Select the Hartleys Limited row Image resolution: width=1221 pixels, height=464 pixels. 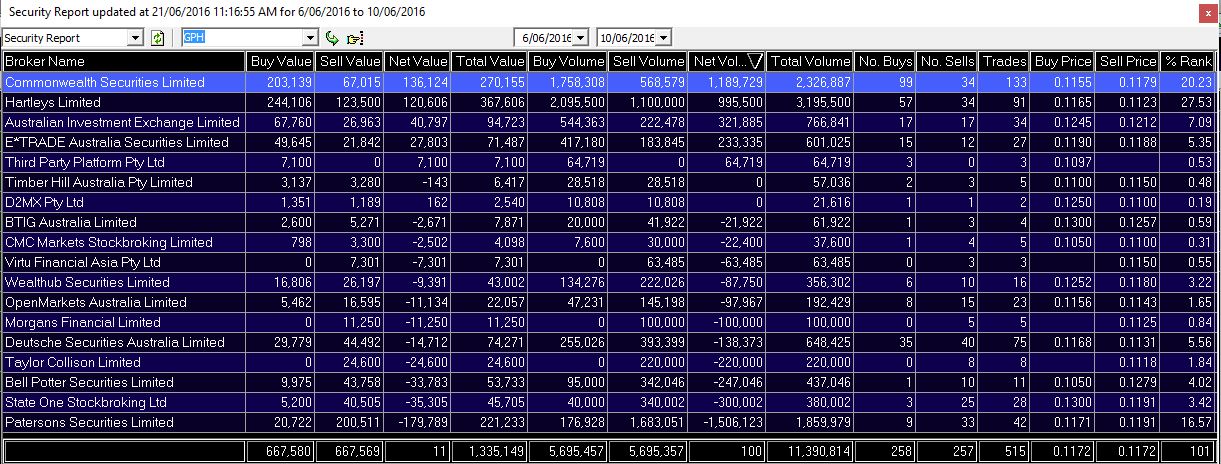(x=609, y=102)
